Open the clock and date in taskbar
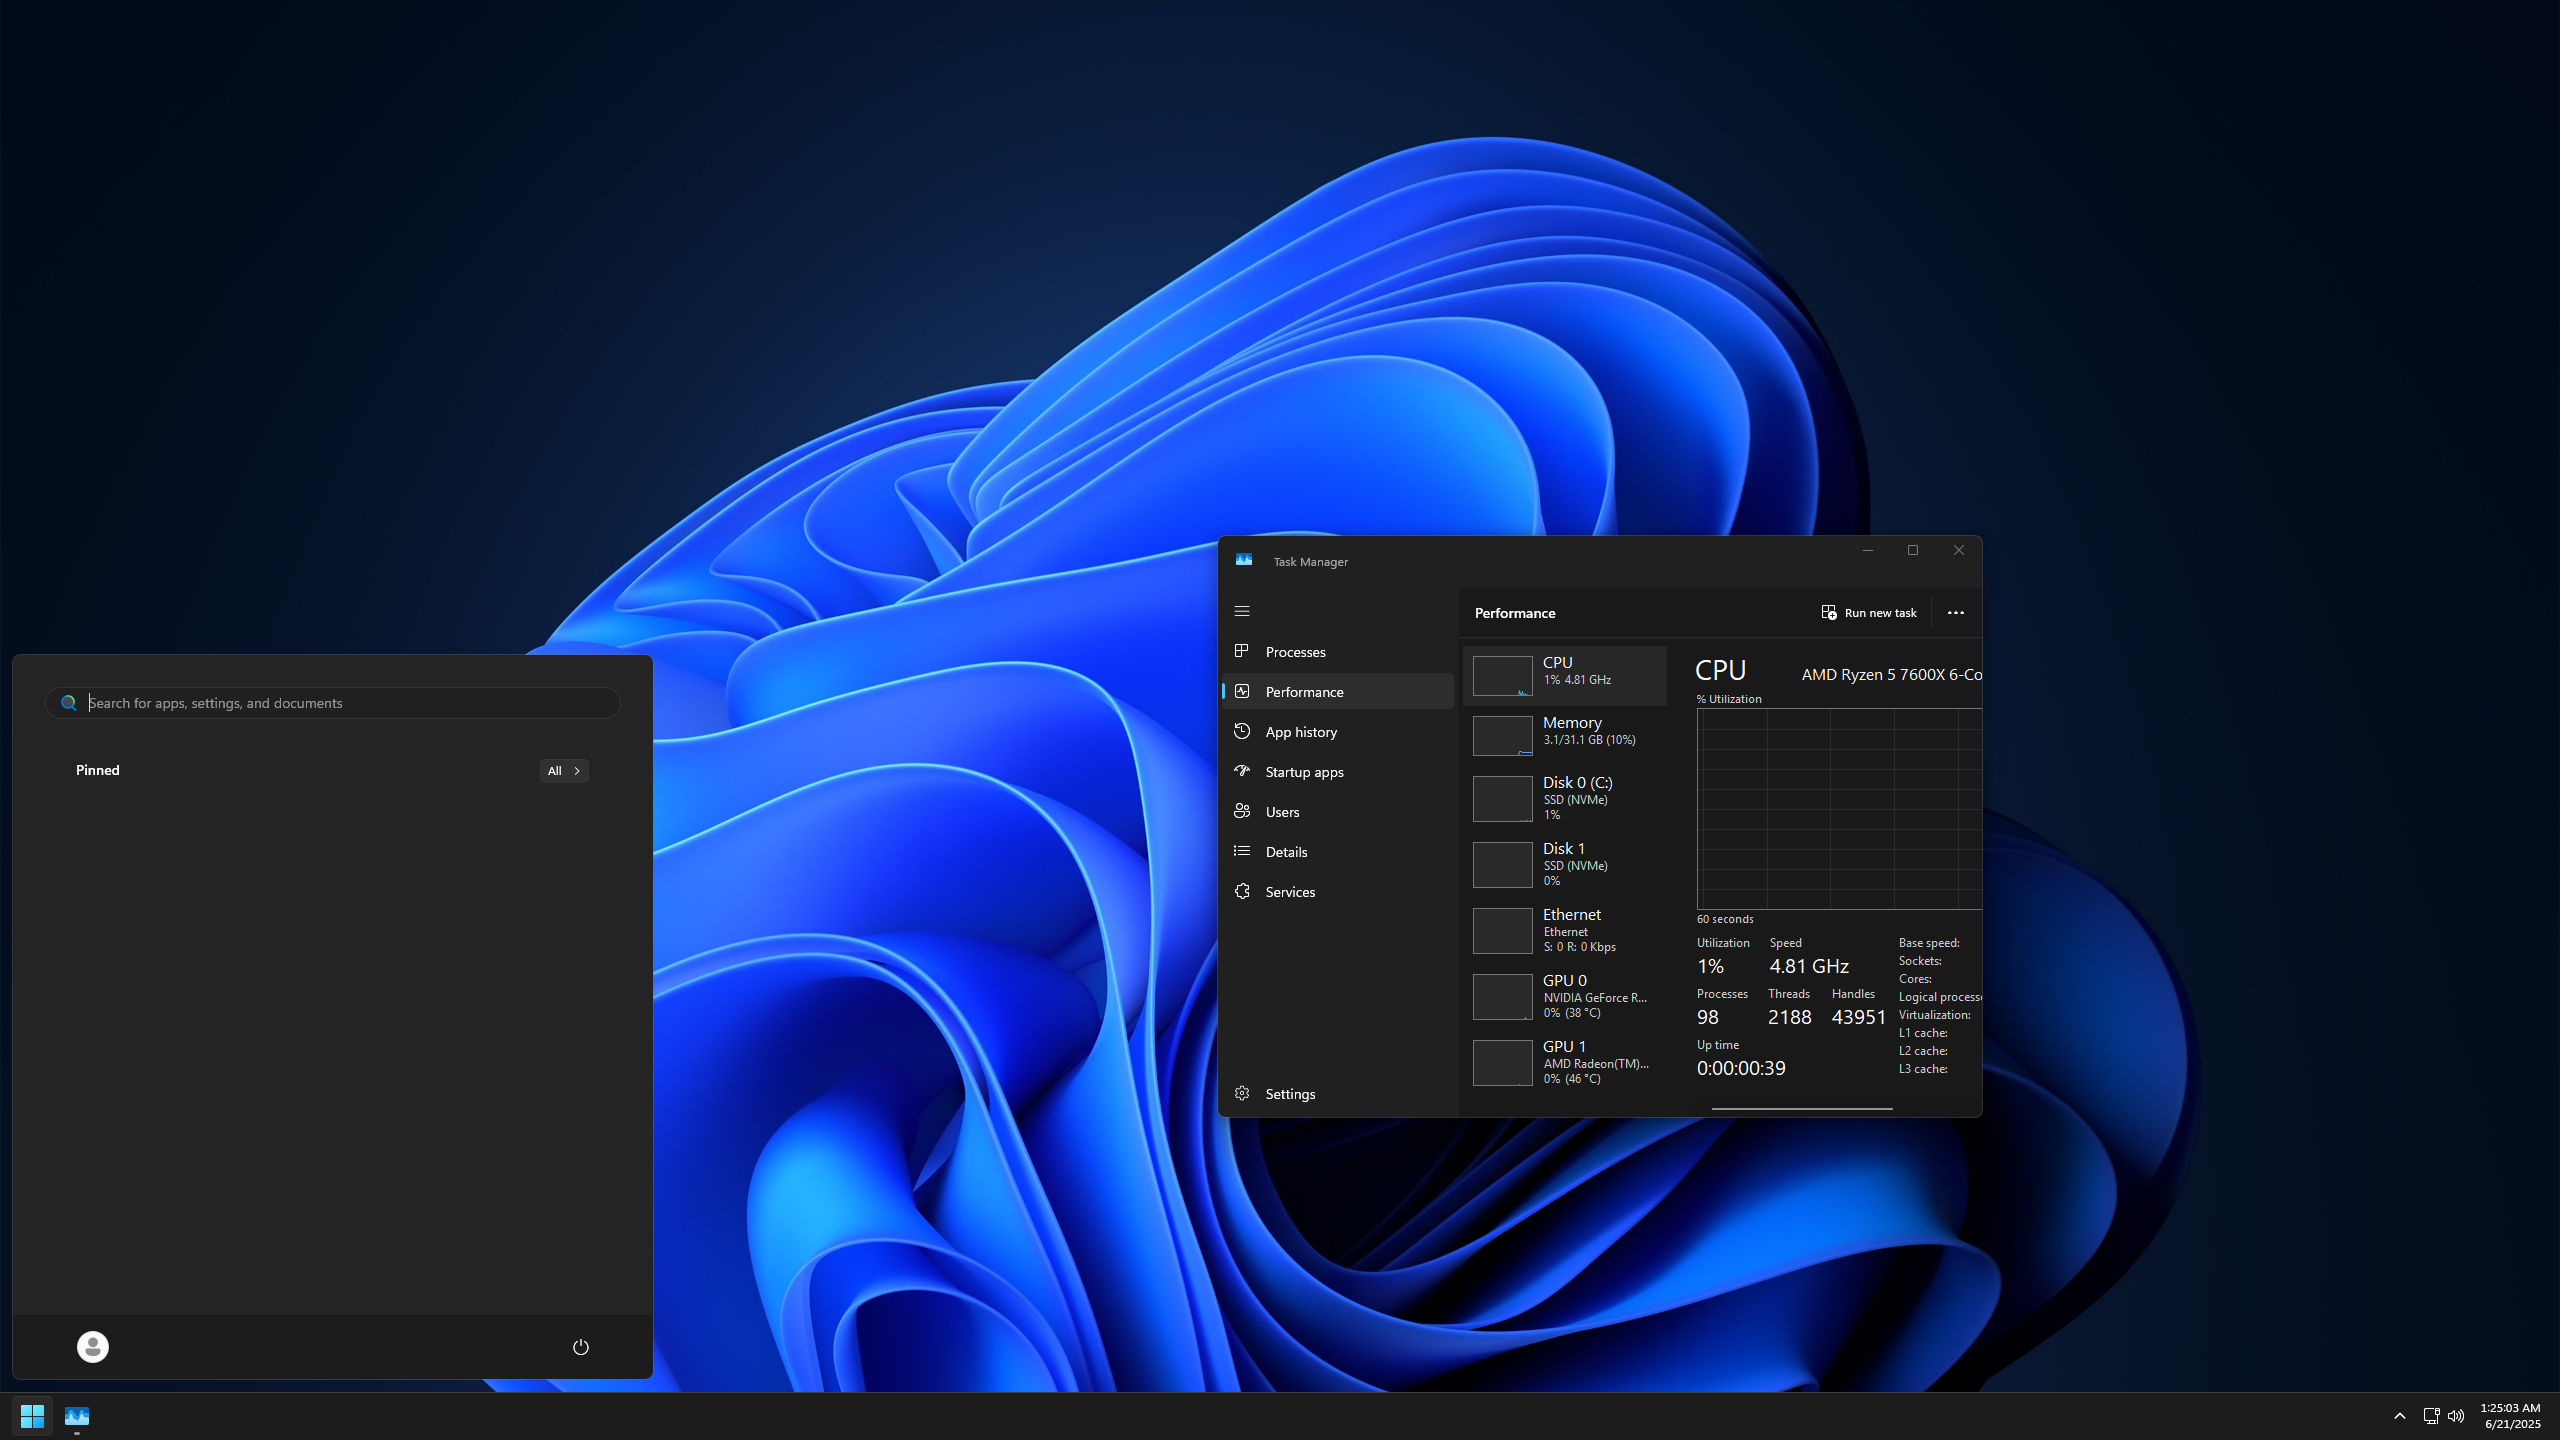The image size is (2560, 1440). point(2511,1416)
